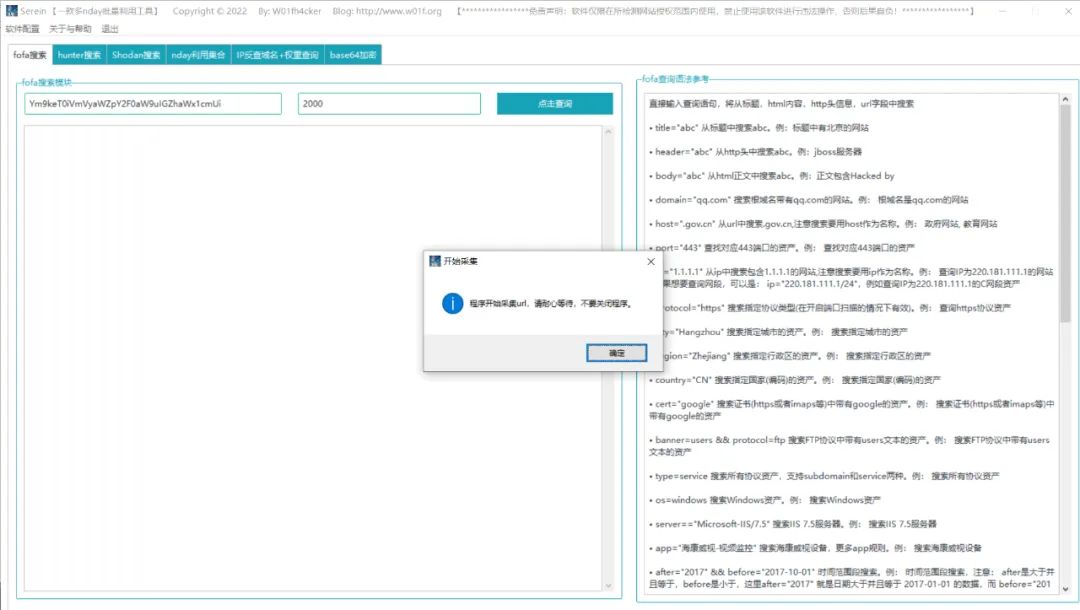
Task: Switch to the hunter搜索 tab
Action: click(79, 55)
